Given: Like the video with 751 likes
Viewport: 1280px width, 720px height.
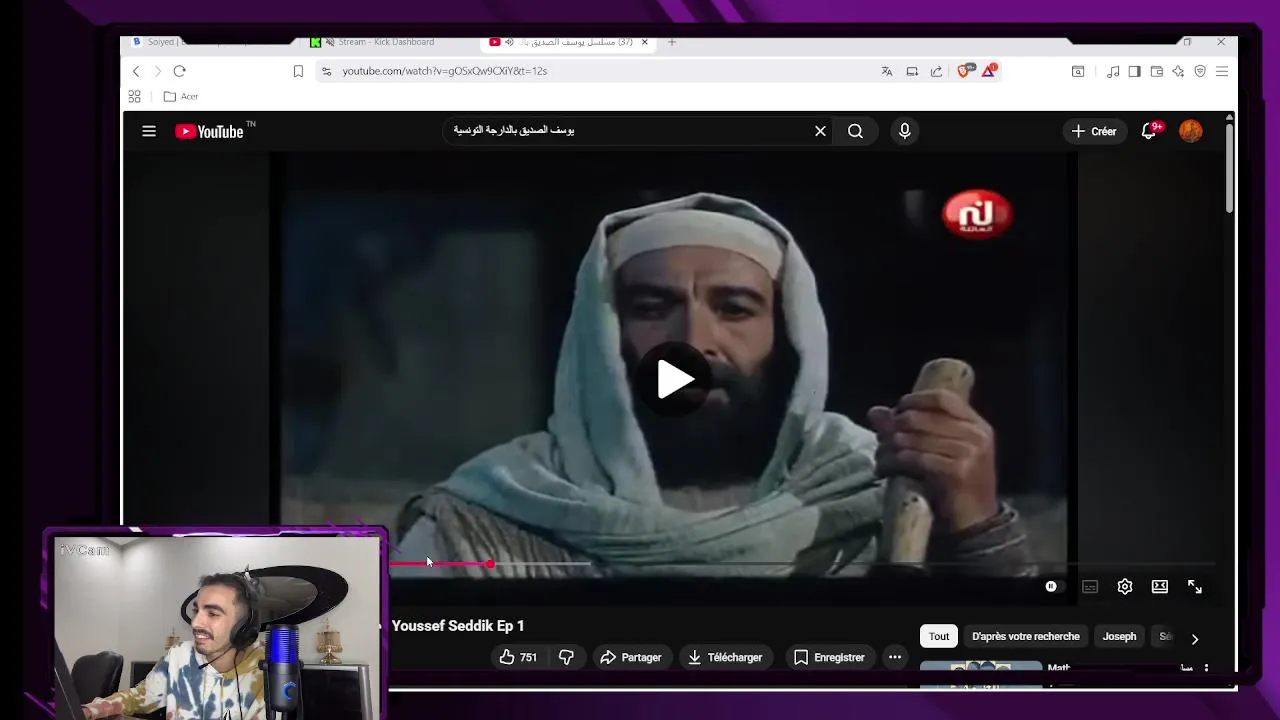Looking at the screenshot, I should [518, 657].
